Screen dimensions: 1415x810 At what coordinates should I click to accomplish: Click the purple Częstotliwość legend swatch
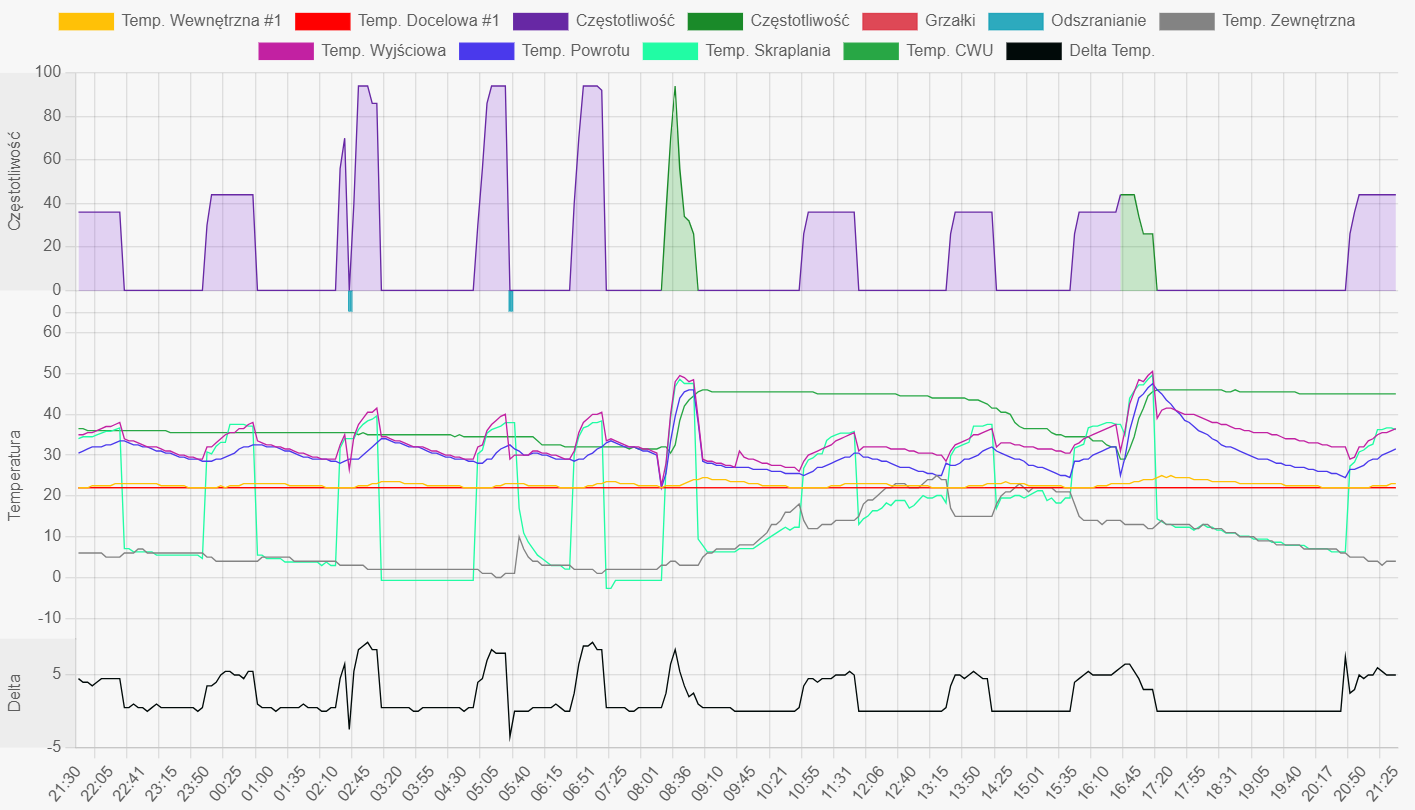tap(540, 21)
